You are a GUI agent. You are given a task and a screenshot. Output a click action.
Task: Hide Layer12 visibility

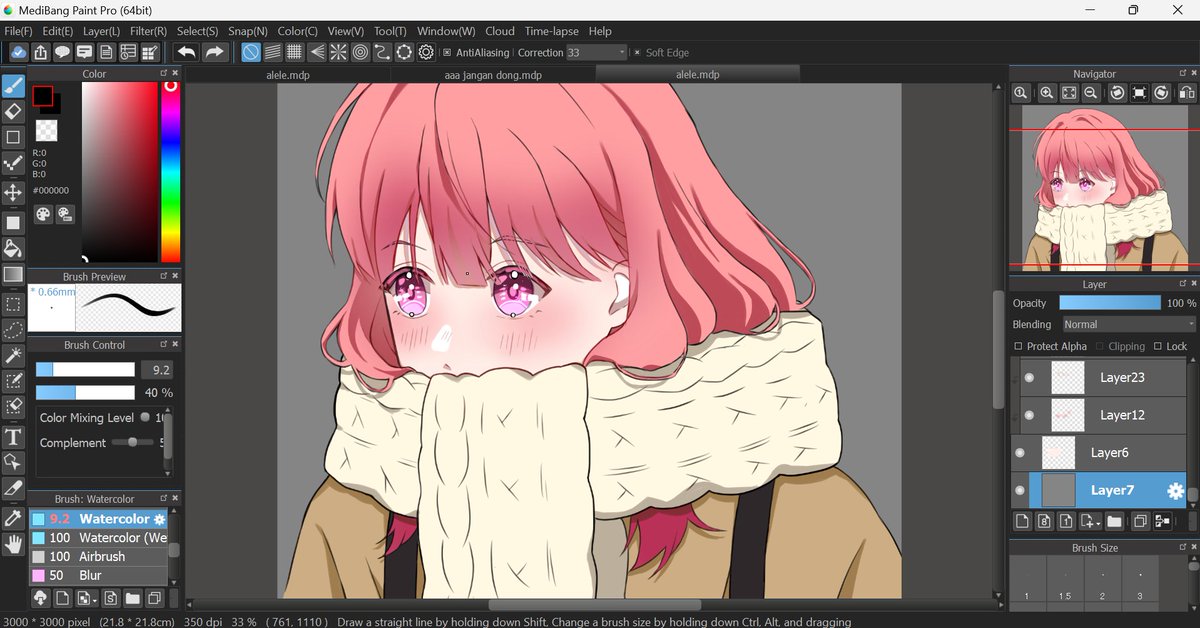1029,415
